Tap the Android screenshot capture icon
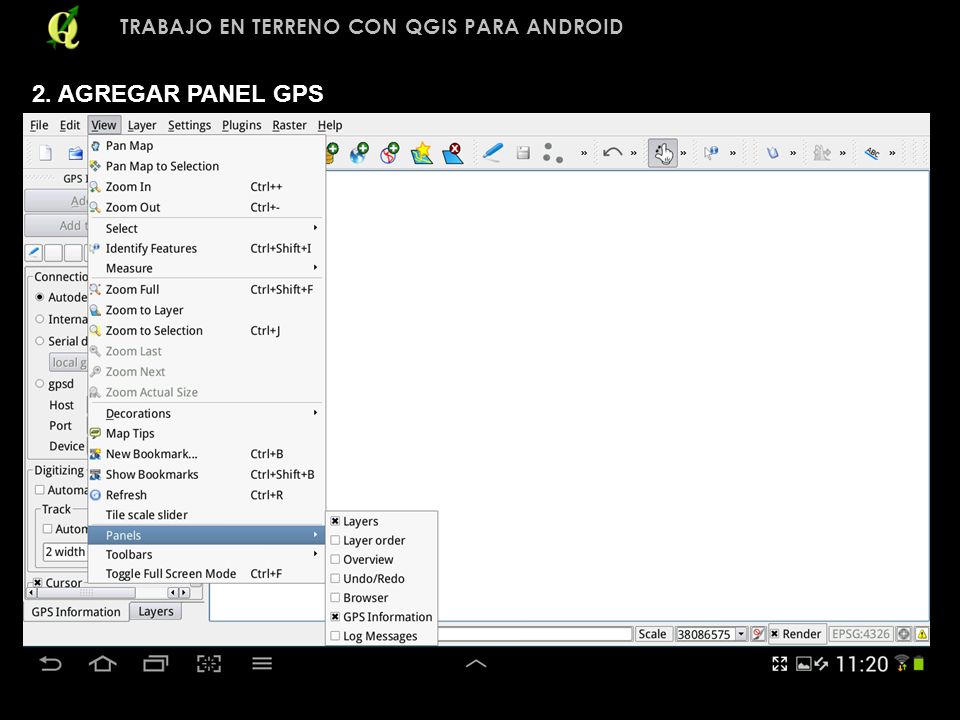Image resolution: width=960 pixels, height=720 pixels. coord(209,663)
